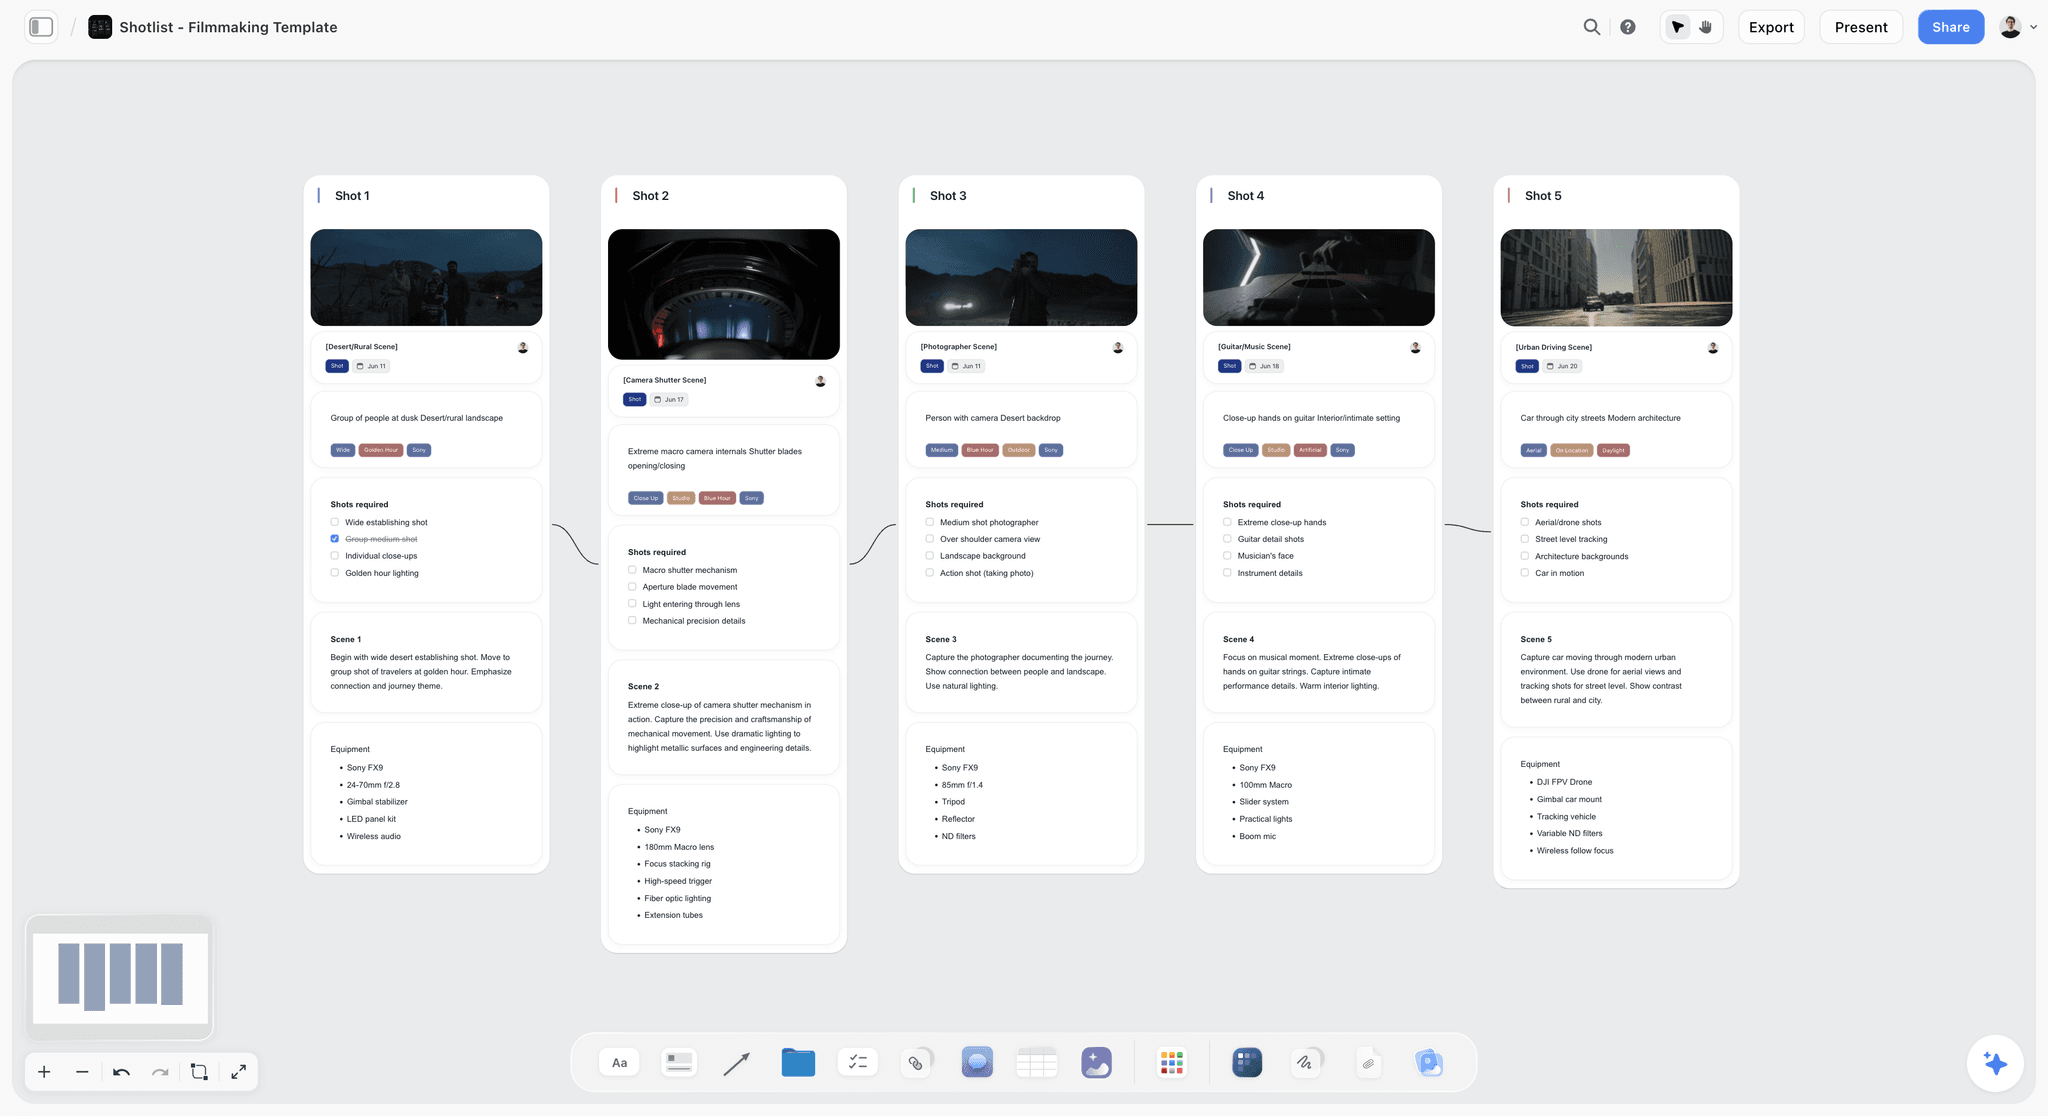Check Over shoulder camera view checkbox
The height and width of the screenshot is (1116, 2048).
pos(930,539)
